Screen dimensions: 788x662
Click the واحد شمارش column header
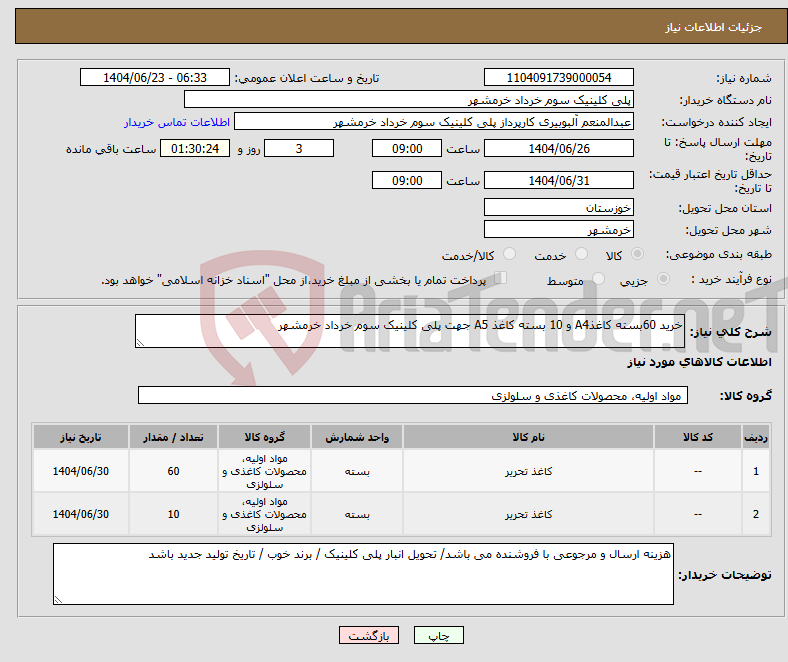pos(357,437)
